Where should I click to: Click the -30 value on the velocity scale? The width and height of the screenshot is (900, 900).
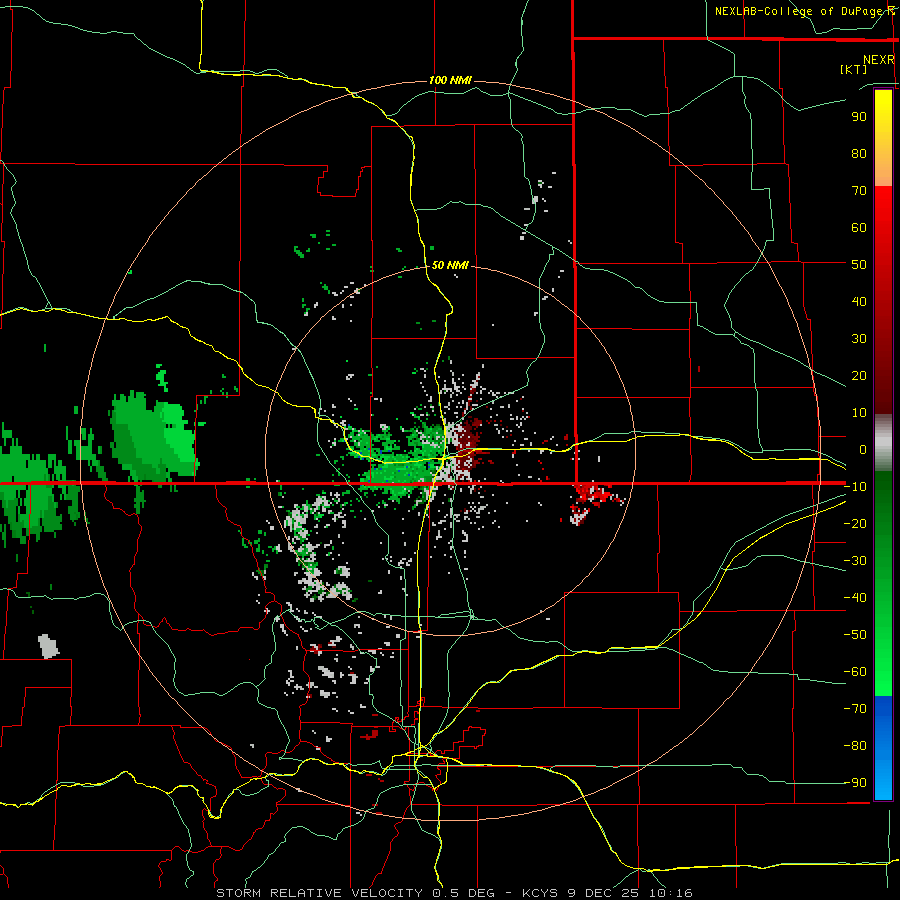pyautogui.click(x=855, y=561)
